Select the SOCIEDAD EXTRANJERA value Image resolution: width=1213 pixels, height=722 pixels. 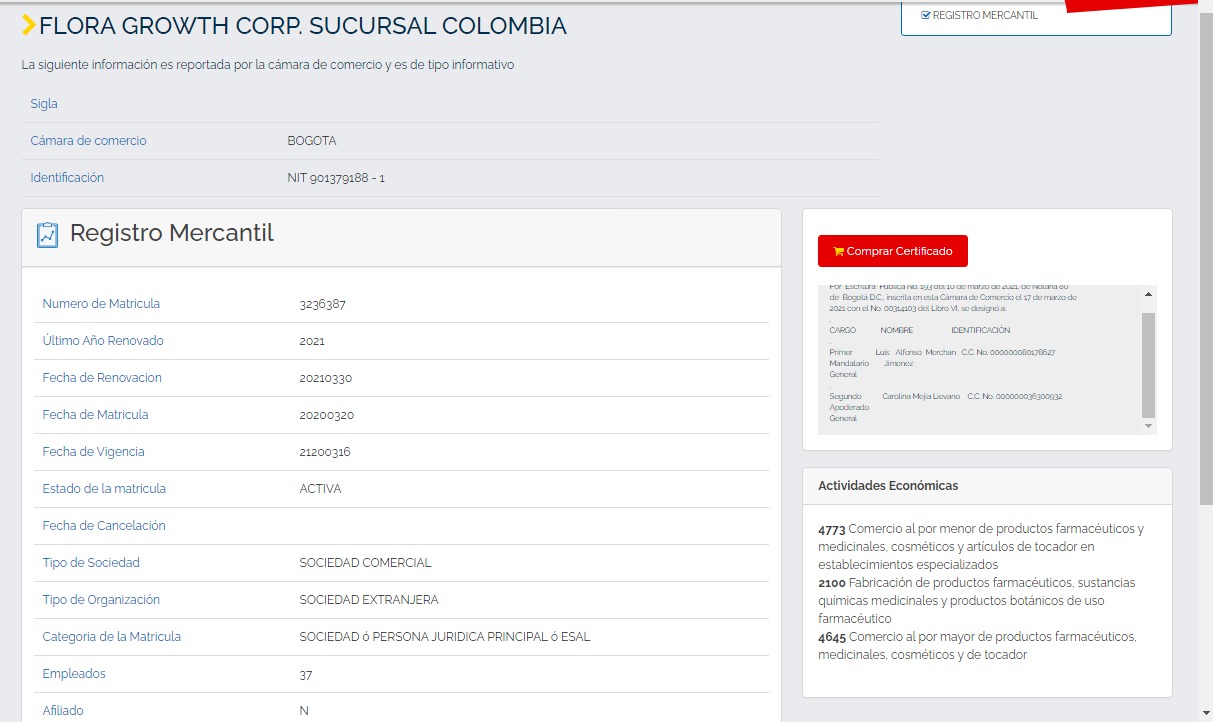click(369, 600)
